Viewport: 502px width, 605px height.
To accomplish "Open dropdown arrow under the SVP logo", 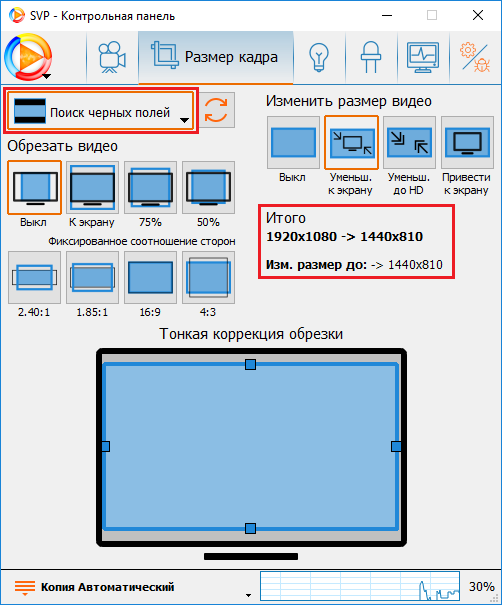I will (46, 76).
